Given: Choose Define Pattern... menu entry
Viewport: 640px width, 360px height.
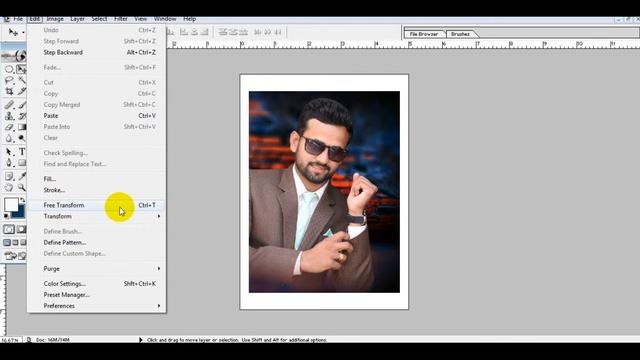Looking at the screenshot, I should (97, 242).
